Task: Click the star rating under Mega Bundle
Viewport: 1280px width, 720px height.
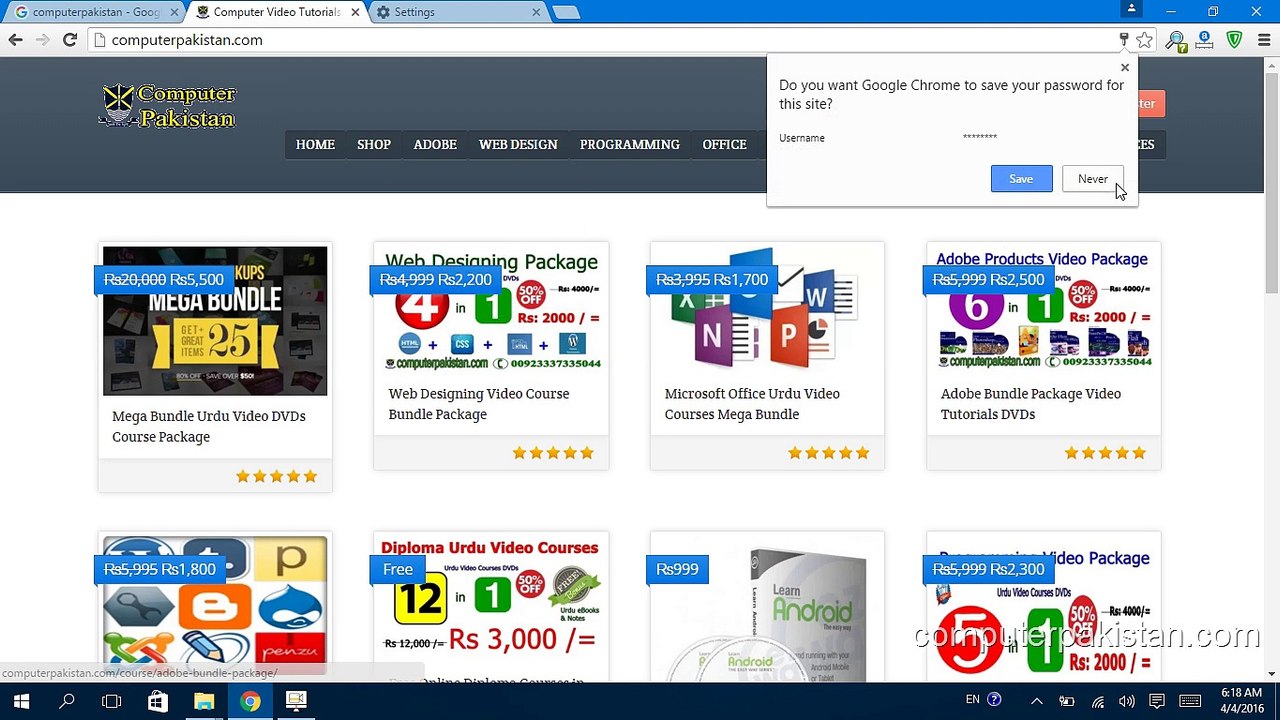Action: 276,476
